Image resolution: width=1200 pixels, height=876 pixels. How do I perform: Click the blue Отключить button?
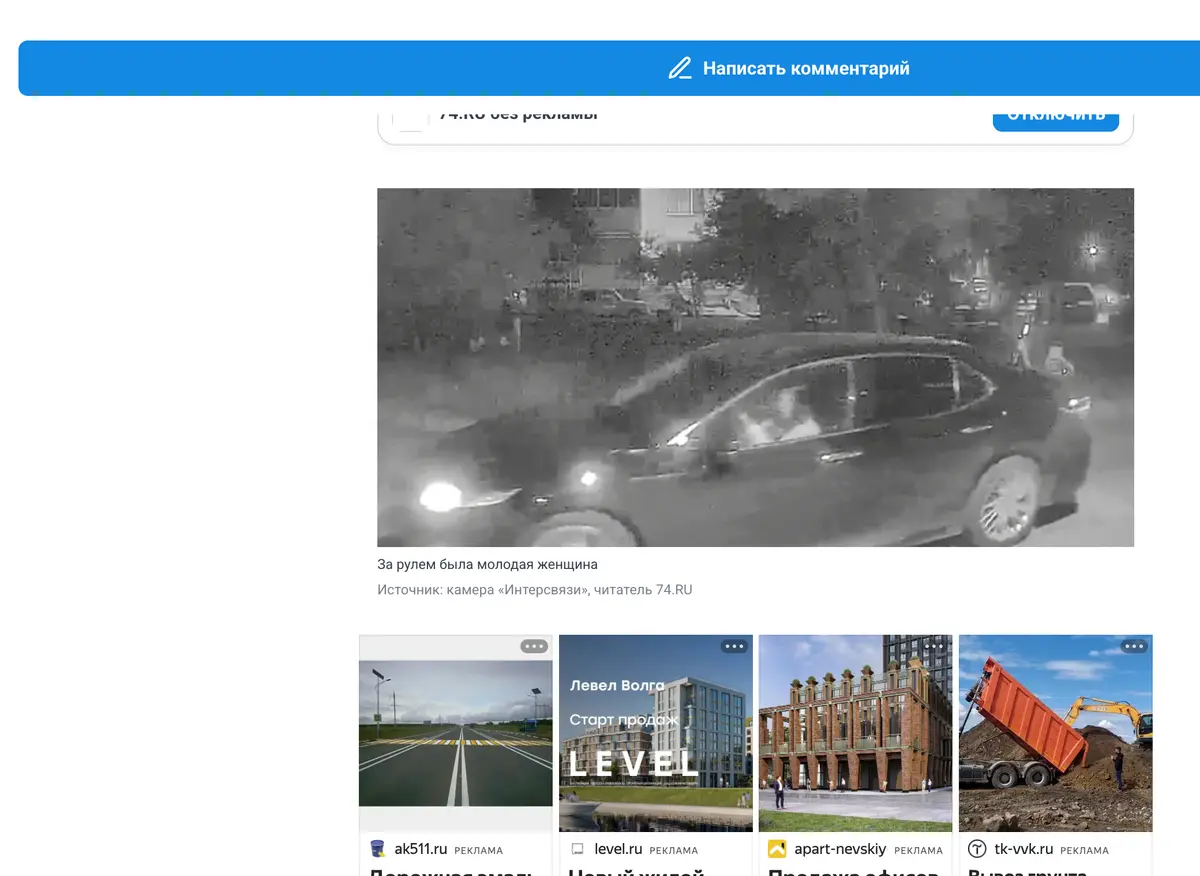[x=1055, y=115]
